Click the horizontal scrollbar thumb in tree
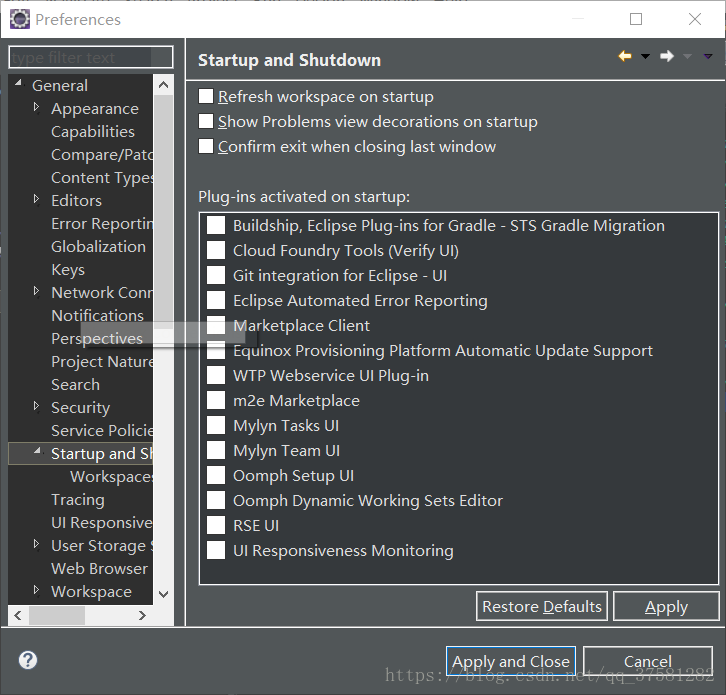 pyautogui.click(x=57, y=615)
